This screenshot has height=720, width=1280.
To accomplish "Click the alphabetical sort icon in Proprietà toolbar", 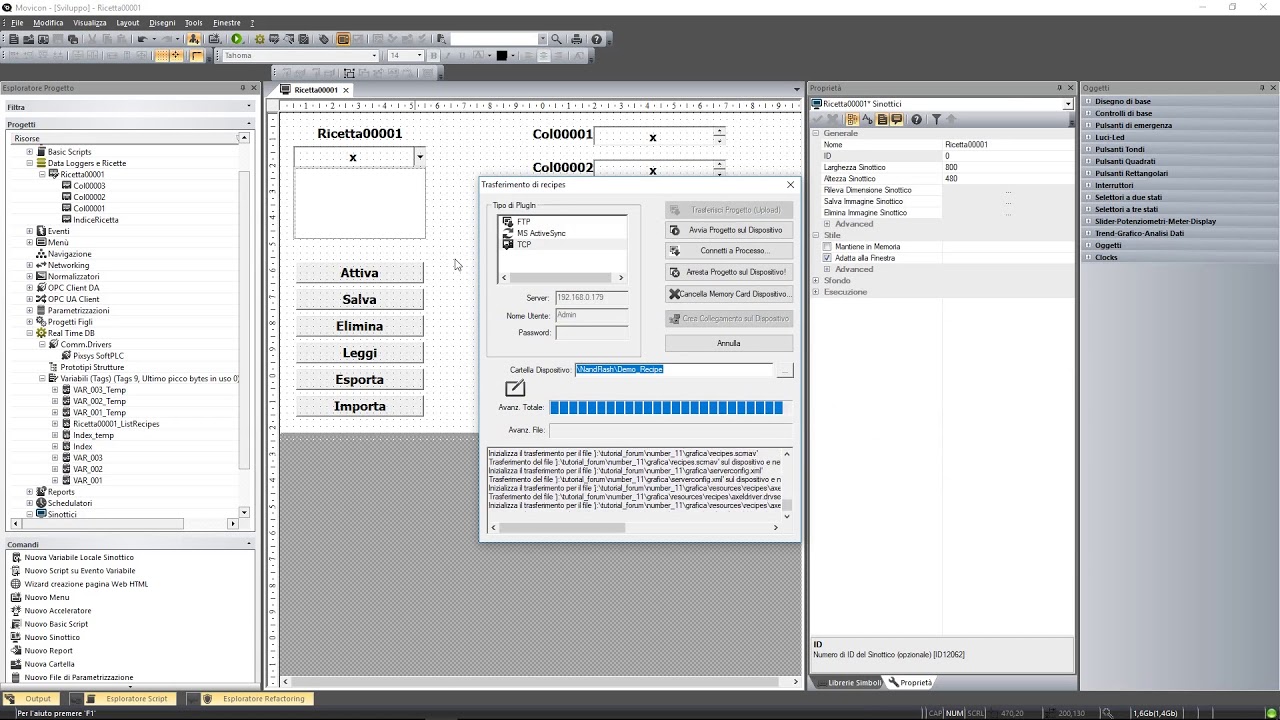I will coord(867,119).
